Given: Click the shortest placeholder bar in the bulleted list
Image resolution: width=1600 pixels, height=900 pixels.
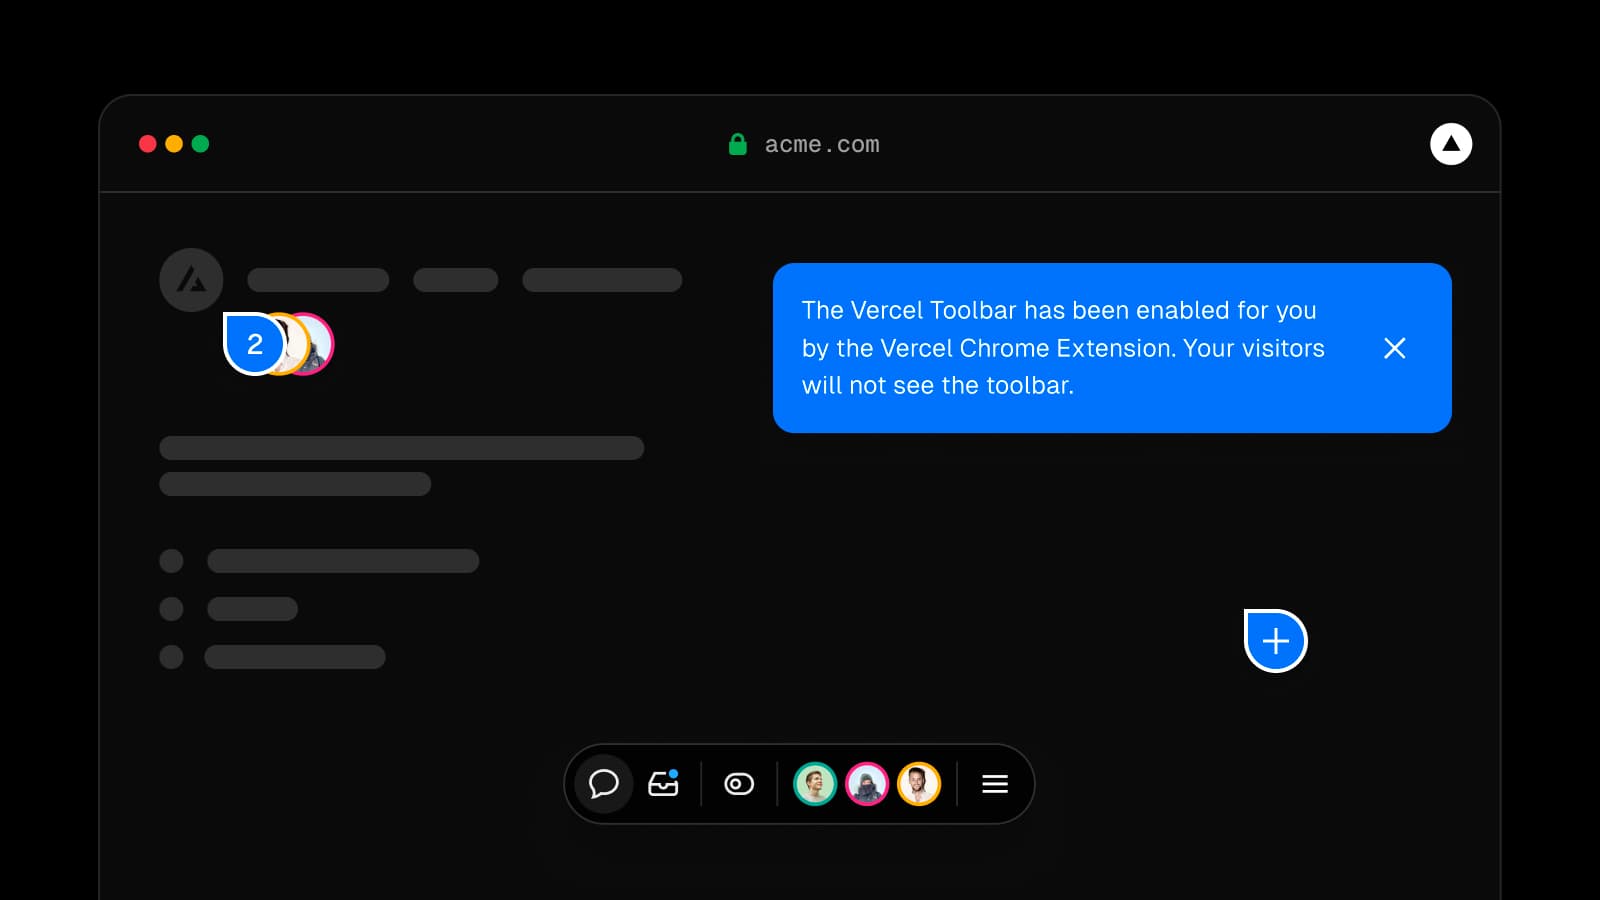Looking at the screenshot, I should (x=252, y=609).
